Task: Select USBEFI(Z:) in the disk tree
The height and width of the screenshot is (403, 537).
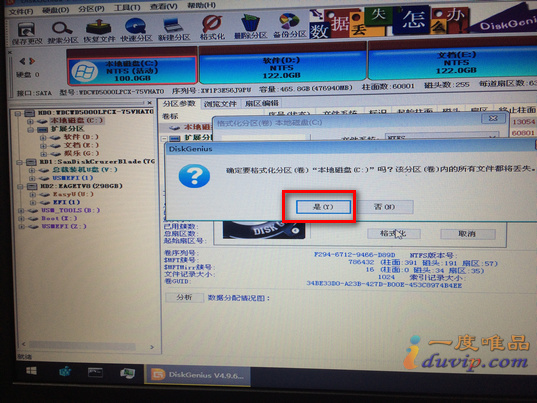Action: tap(64, 226)
